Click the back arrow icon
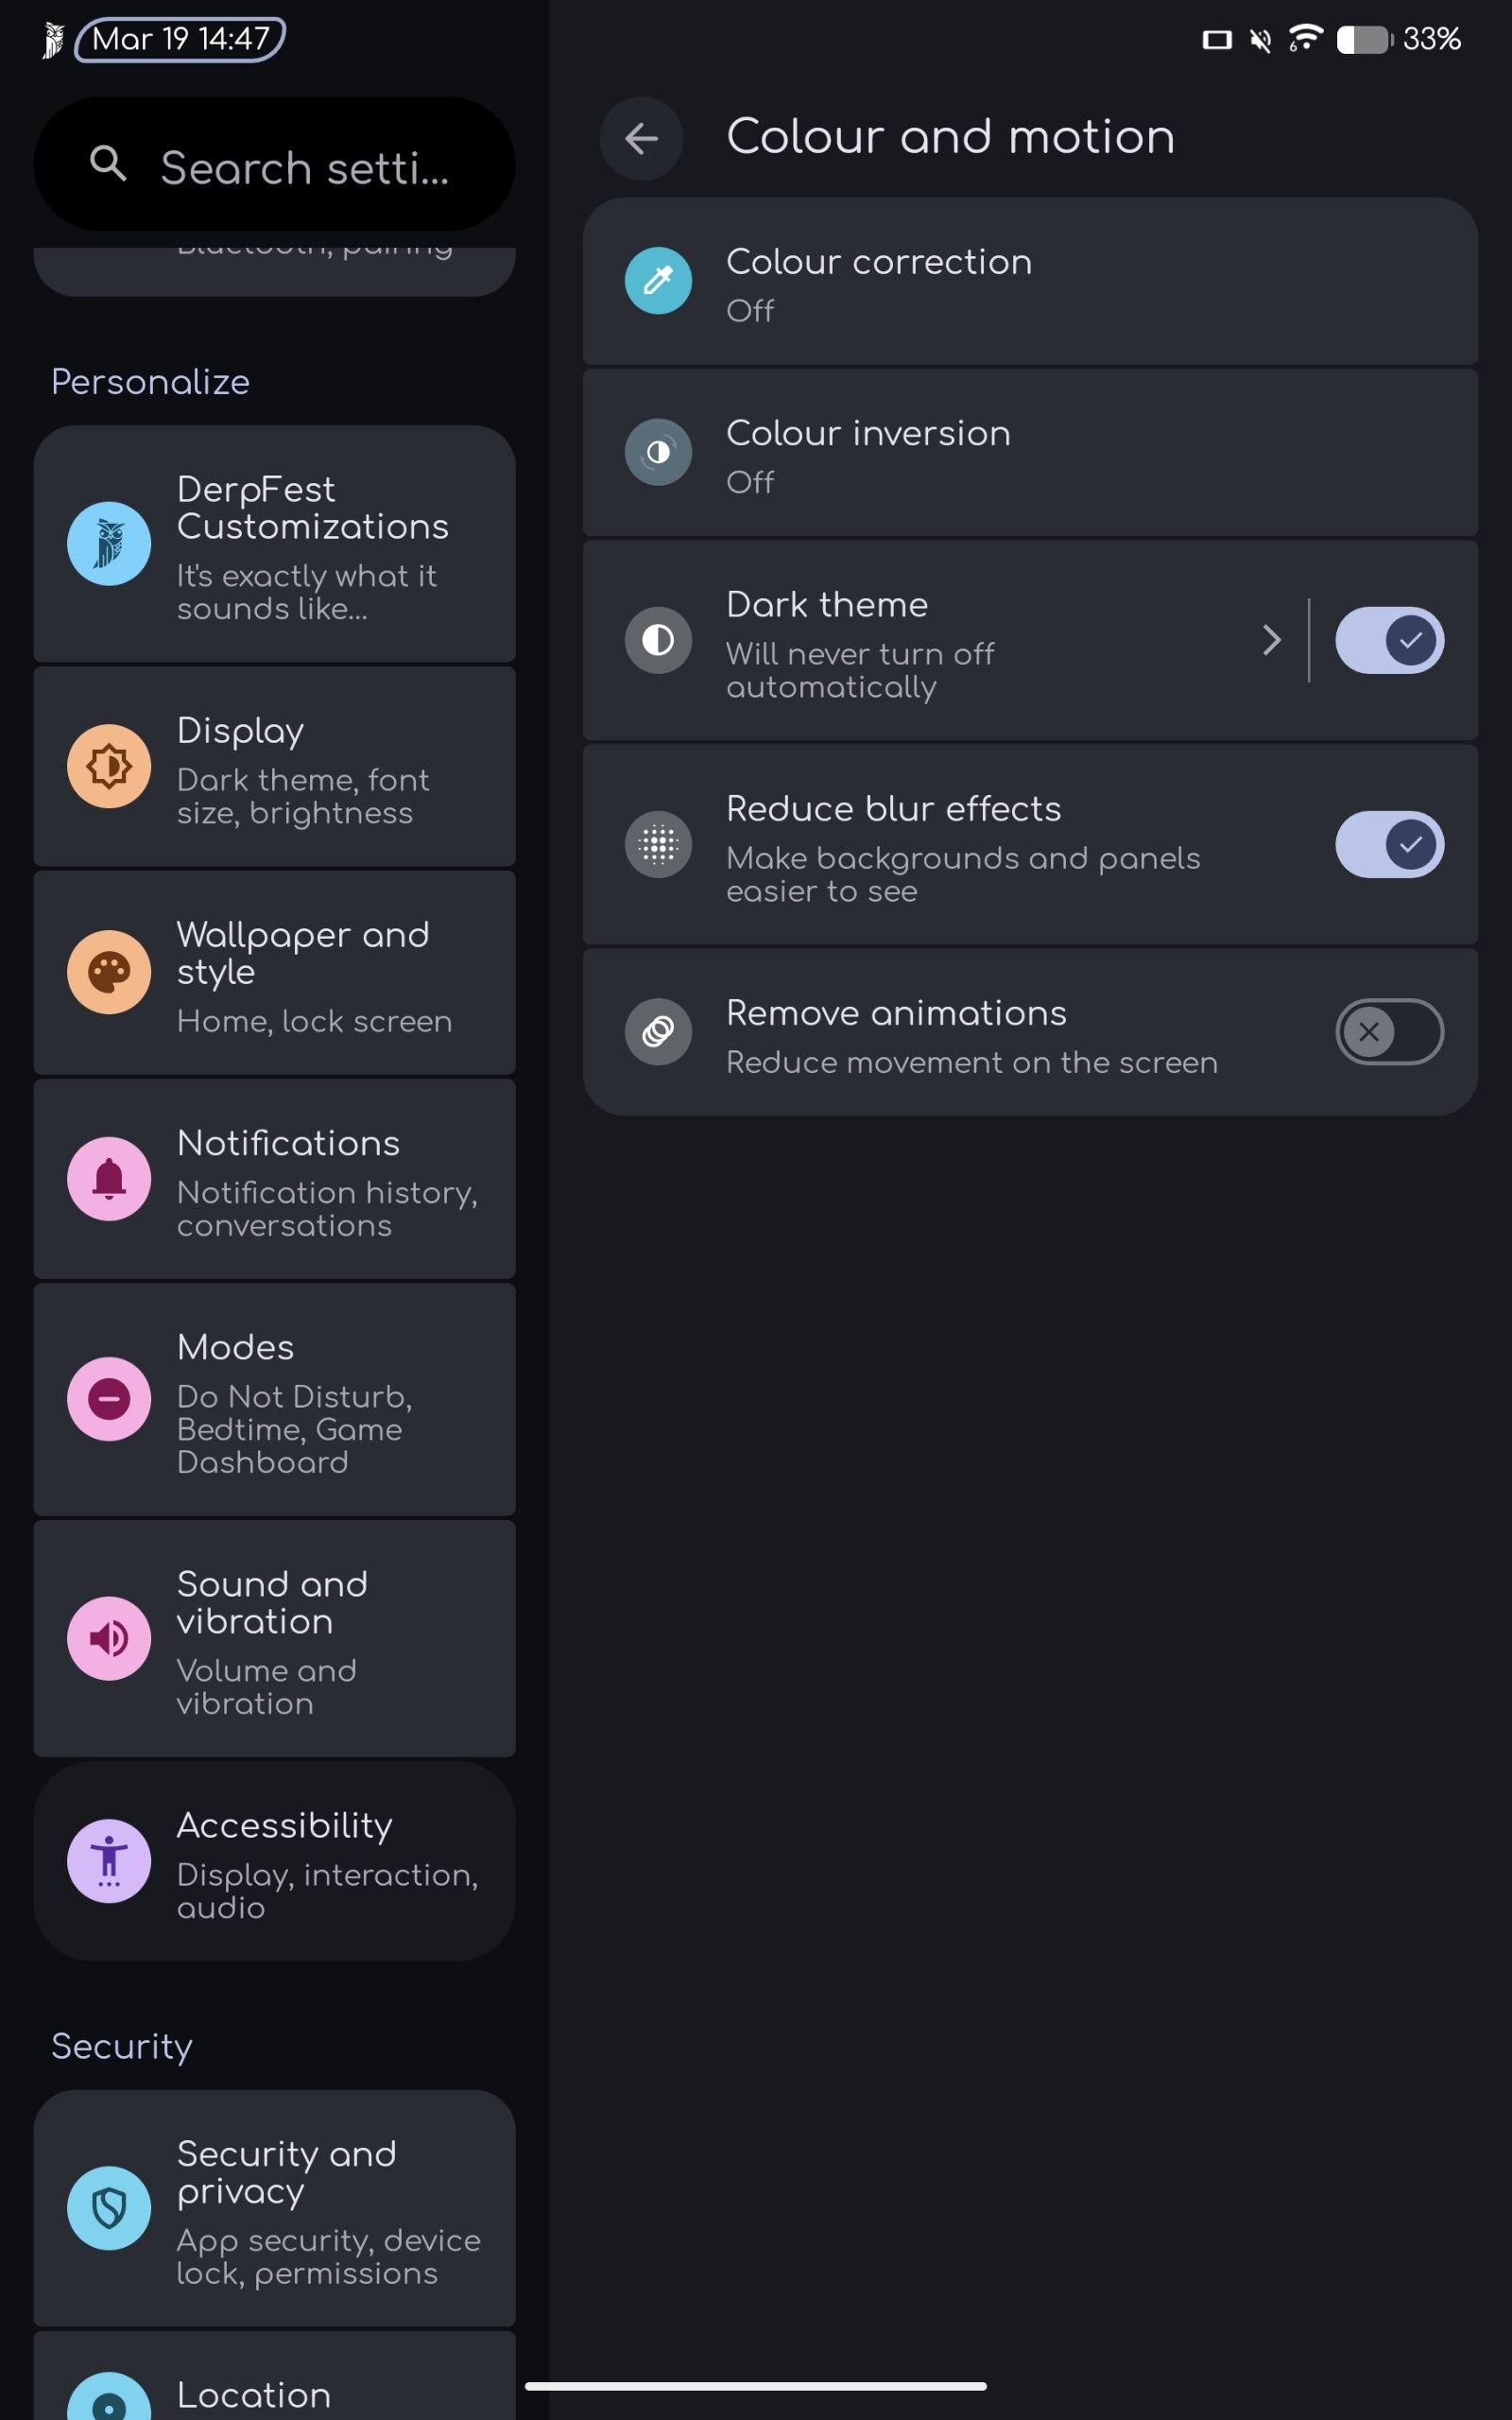1512x2420 pixels. pyautogui.click(x=641, y=138)
